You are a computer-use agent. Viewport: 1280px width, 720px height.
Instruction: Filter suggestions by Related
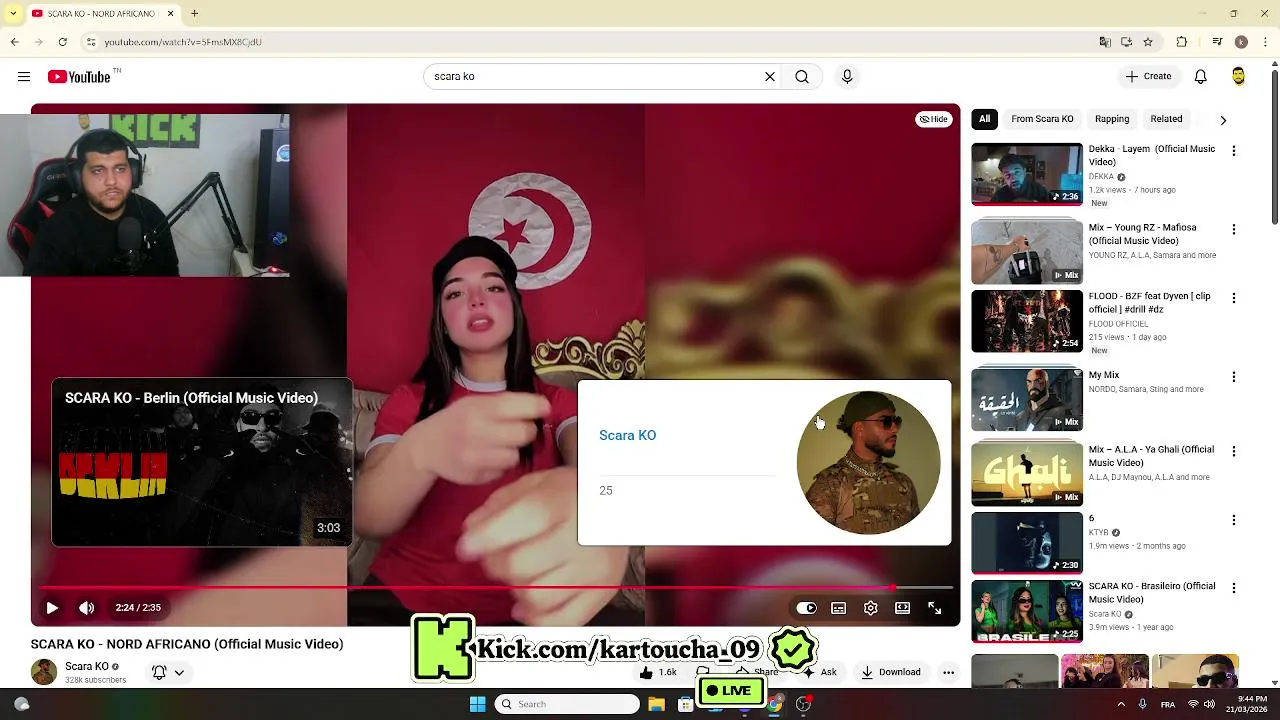(1166, 119)
